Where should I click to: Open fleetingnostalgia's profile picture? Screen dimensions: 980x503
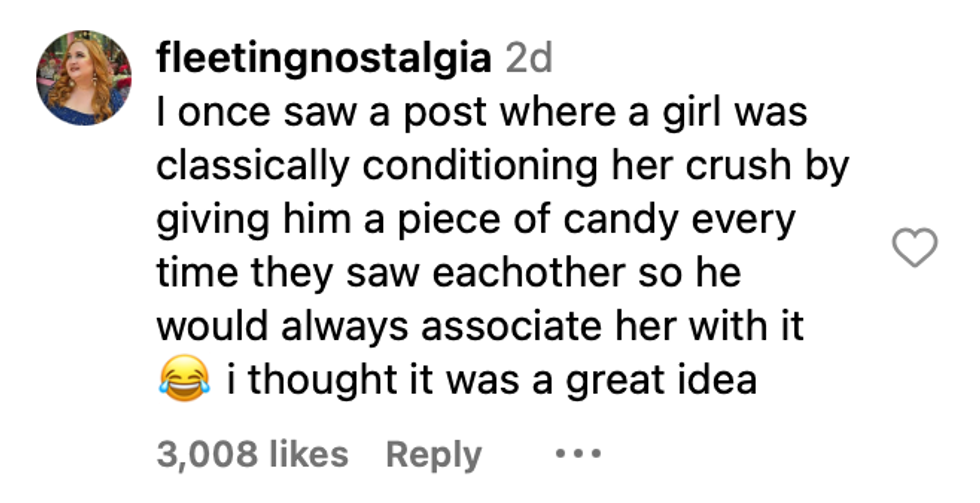pos(85,78)
